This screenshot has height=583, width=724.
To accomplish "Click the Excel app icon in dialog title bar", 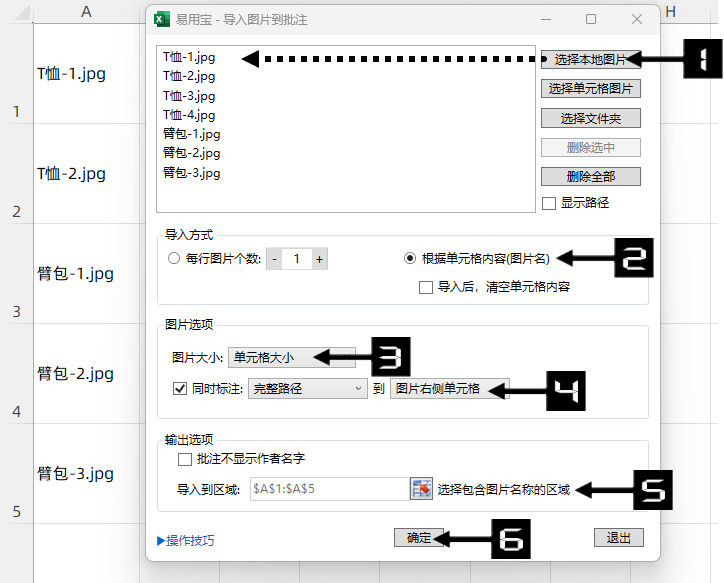I will [x=161, y=19].
